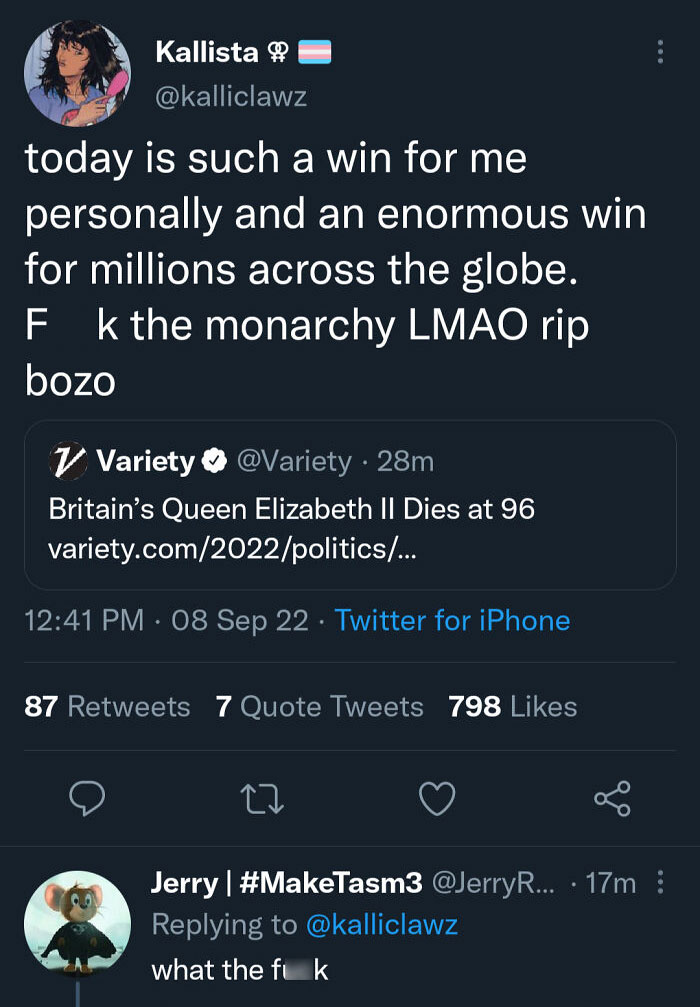700x1007 pixels.
Task: Click Variety's verified checkmark badge
Action: pos(213,461)
